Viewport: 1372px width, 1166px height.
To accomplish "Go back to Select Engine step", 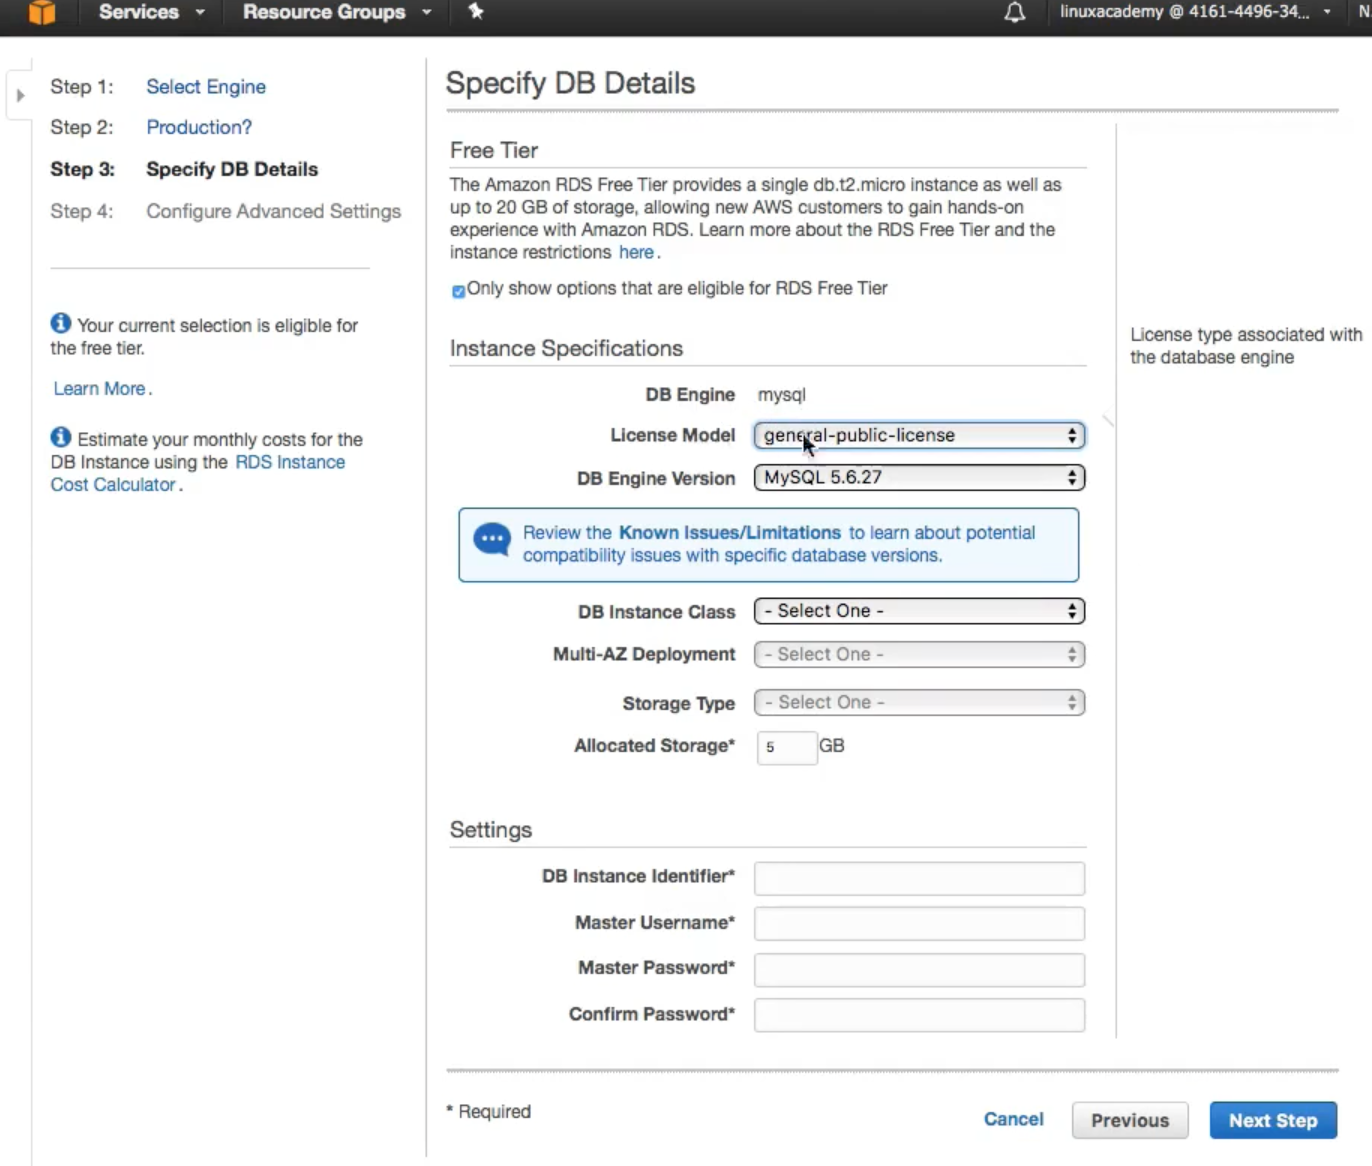I will coord(206,87).
